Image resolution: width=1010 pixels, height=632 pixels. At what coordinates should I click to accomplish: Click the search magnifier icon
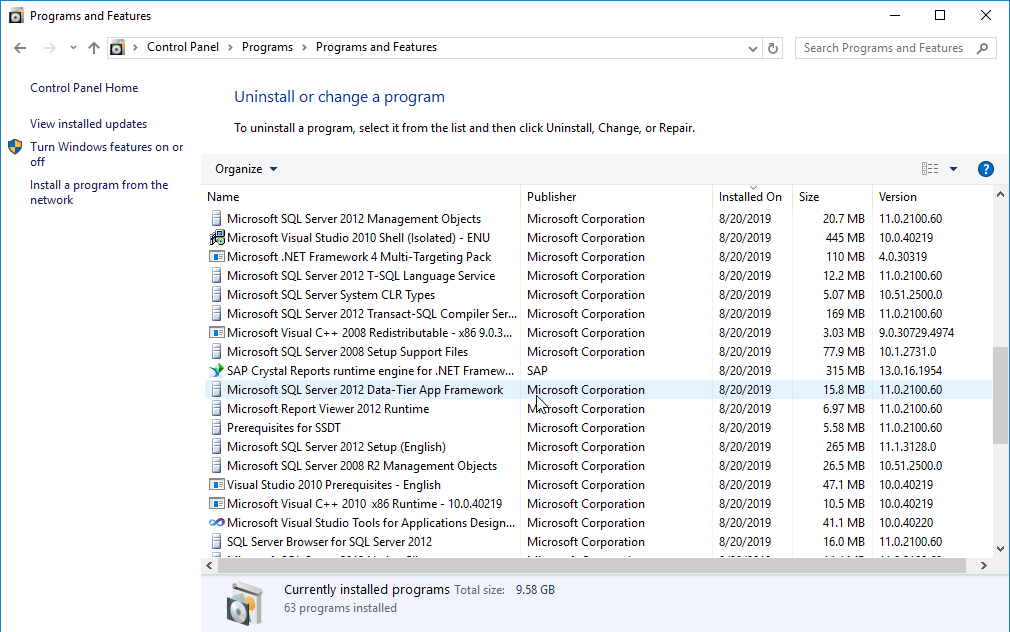[982, 48]
